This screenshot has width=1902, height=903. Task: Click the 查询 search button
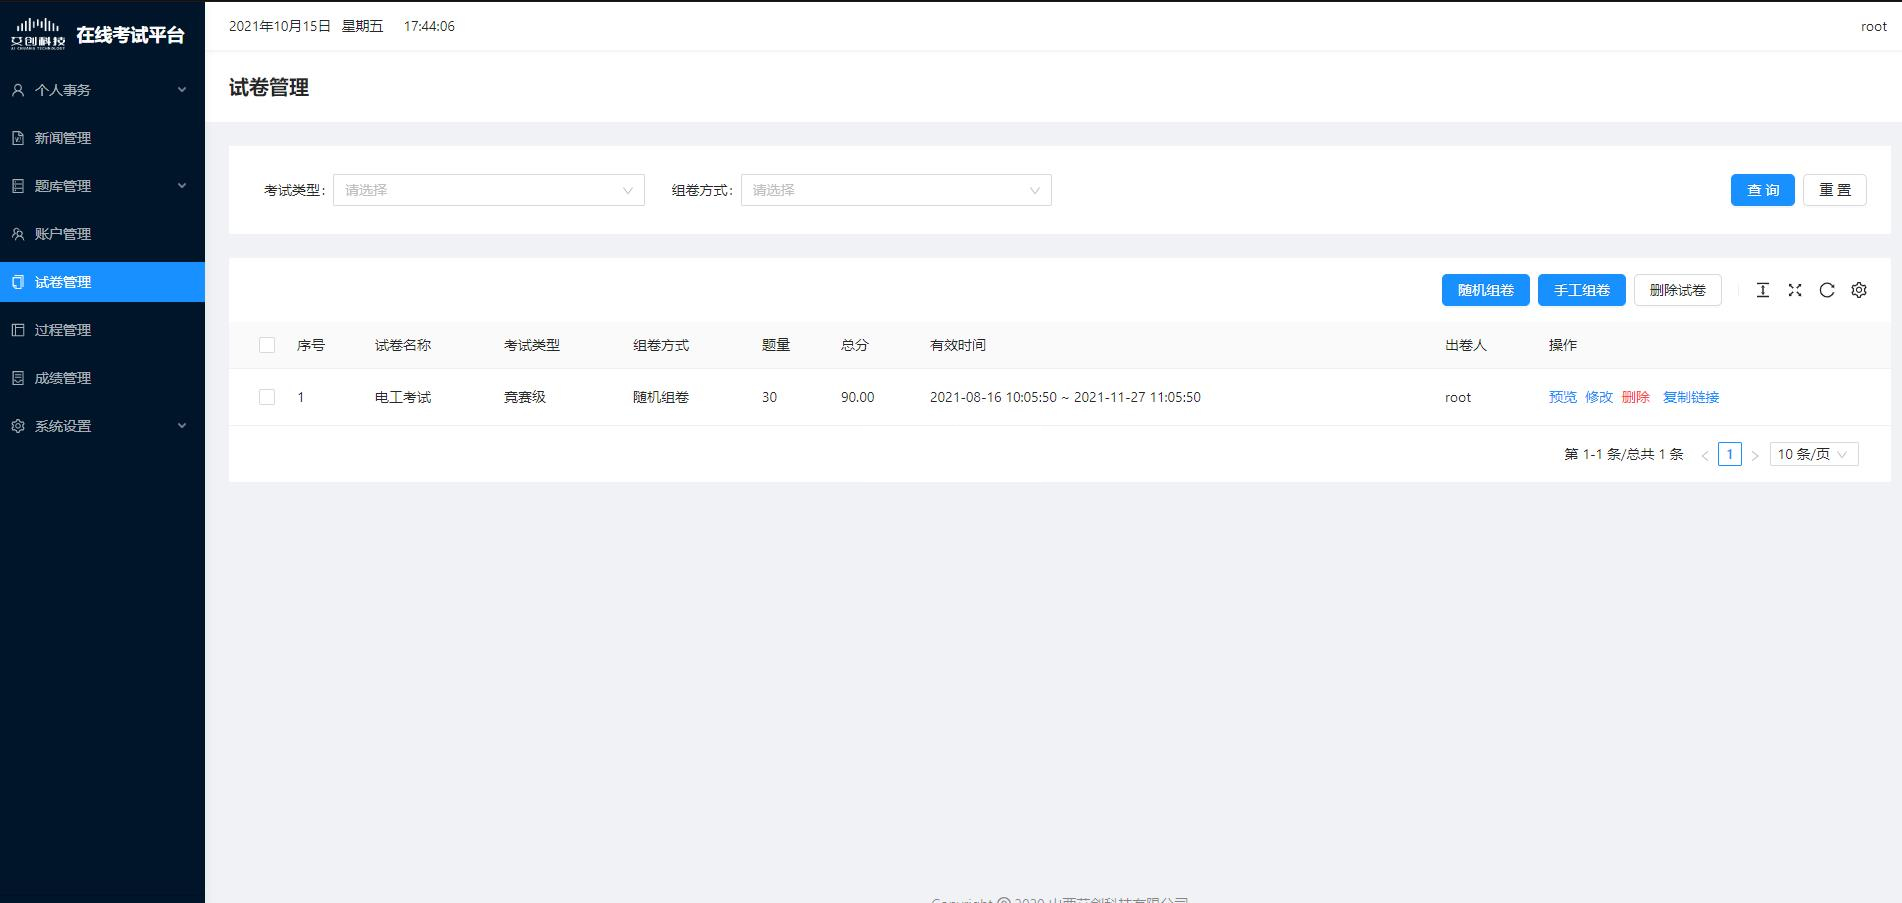tap(1763, 190)
